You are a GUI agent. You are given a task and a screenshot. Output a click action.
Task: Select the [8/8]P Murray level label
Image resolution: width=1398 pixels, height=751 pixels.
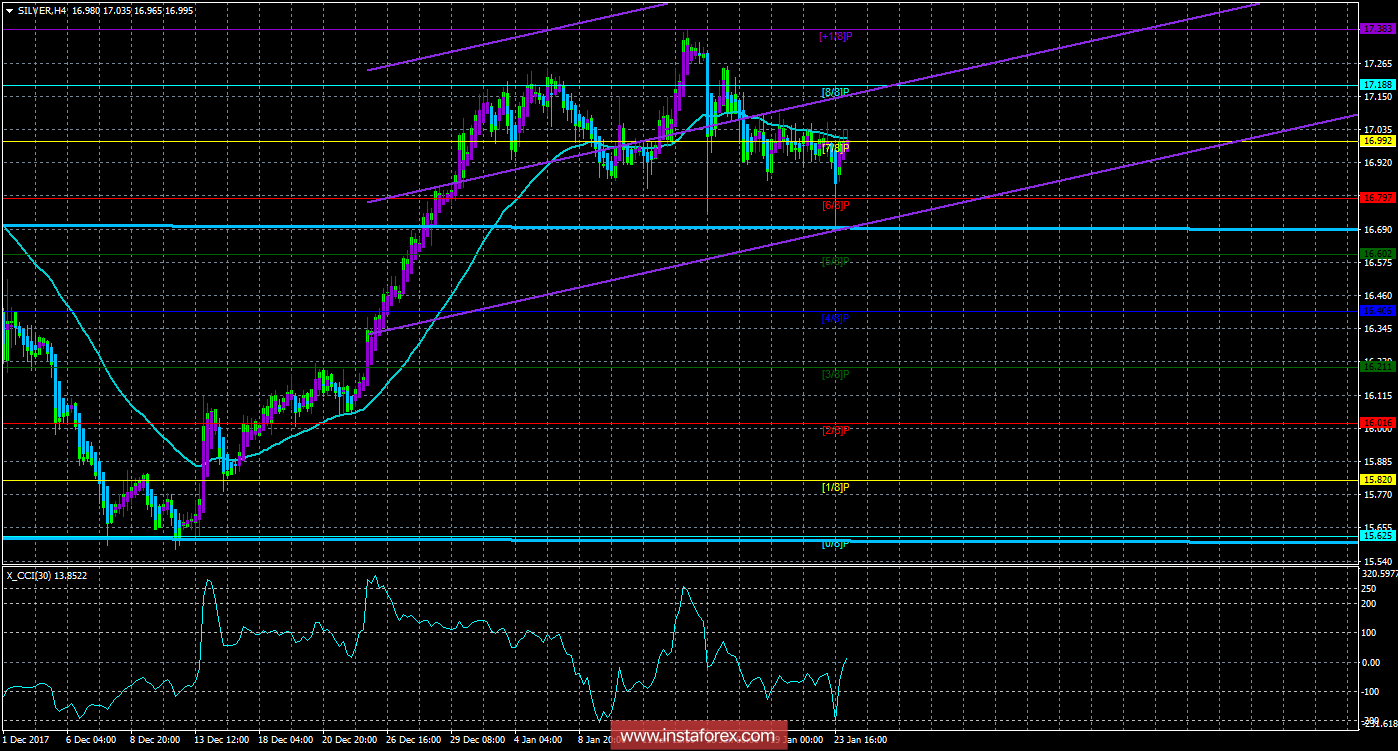click(x=834, y=93)
